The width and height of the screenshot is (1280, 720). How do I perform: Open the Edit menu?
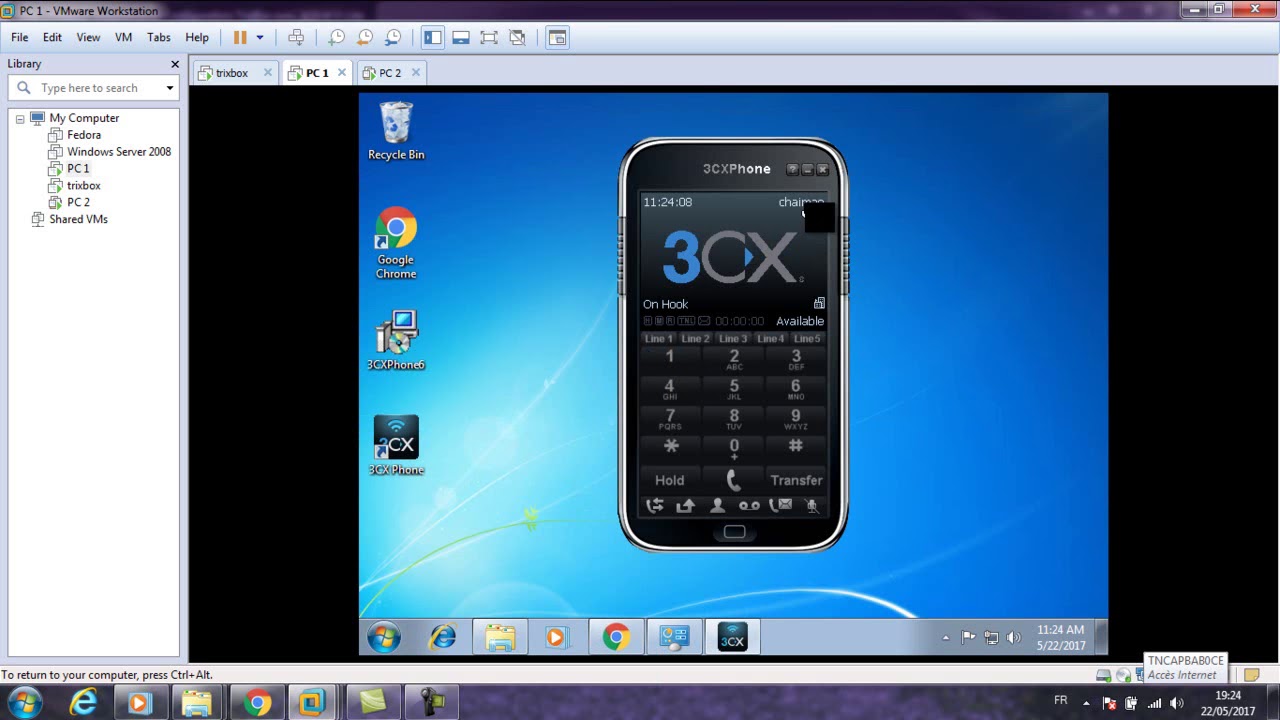point(52,37)
